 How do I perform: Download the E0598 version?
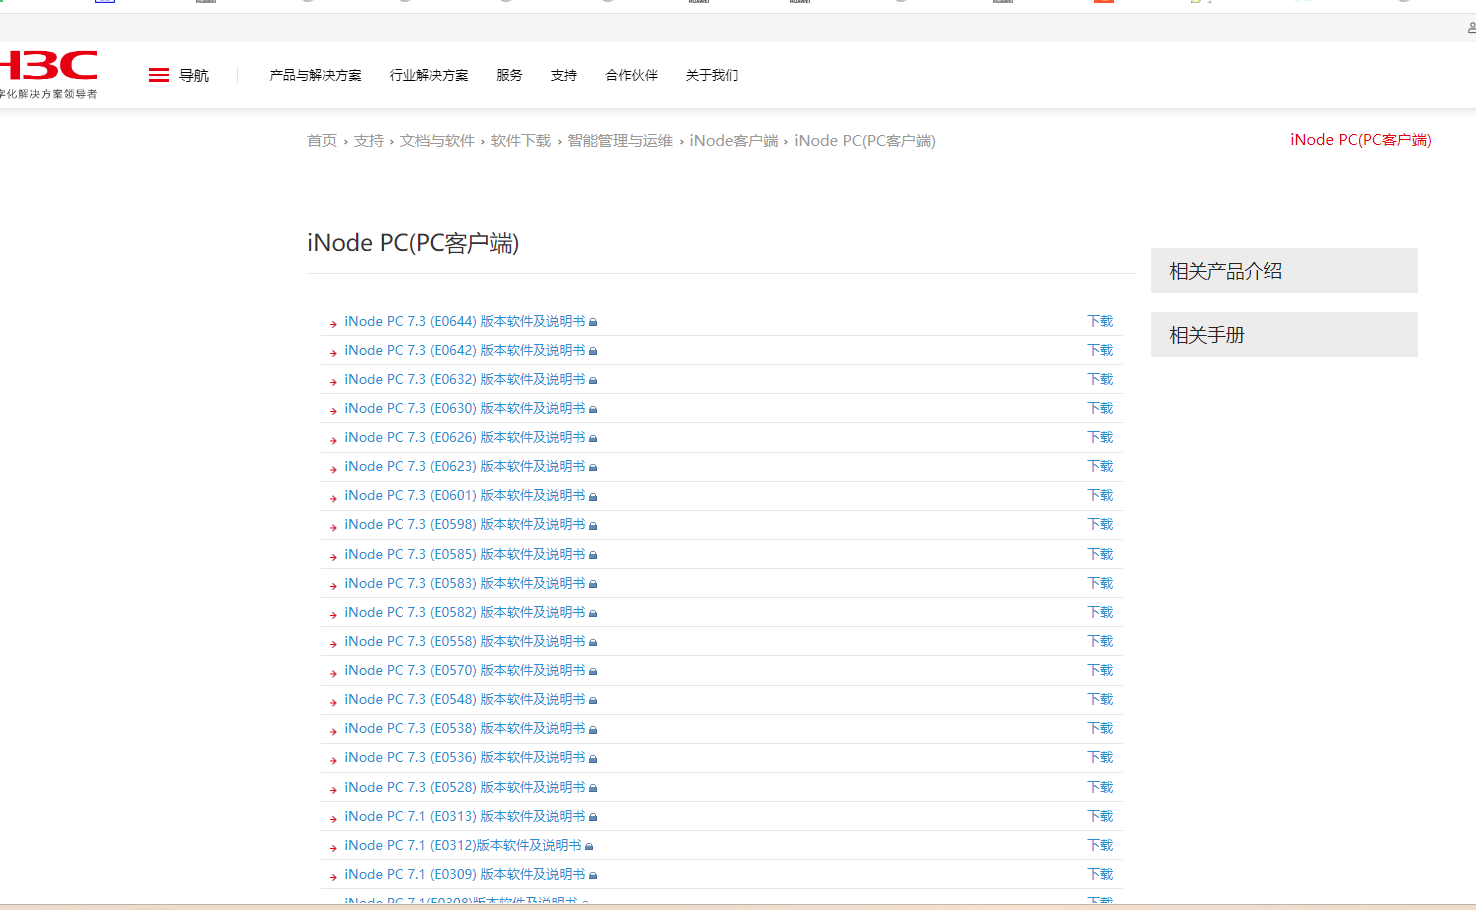coord(1100,524)
